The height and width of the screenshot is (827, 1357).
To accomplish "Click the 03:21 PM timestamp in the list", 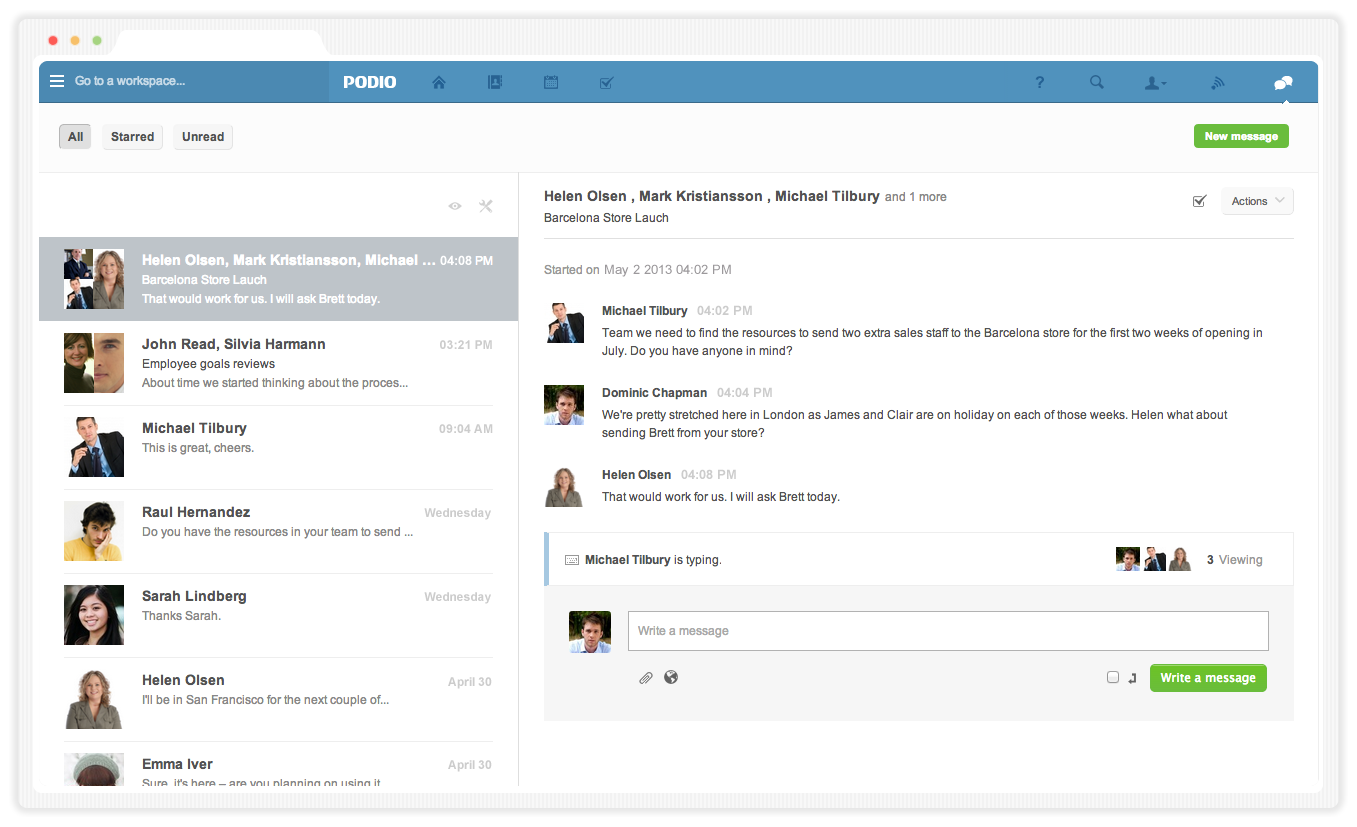I will (x=466, y=345).
